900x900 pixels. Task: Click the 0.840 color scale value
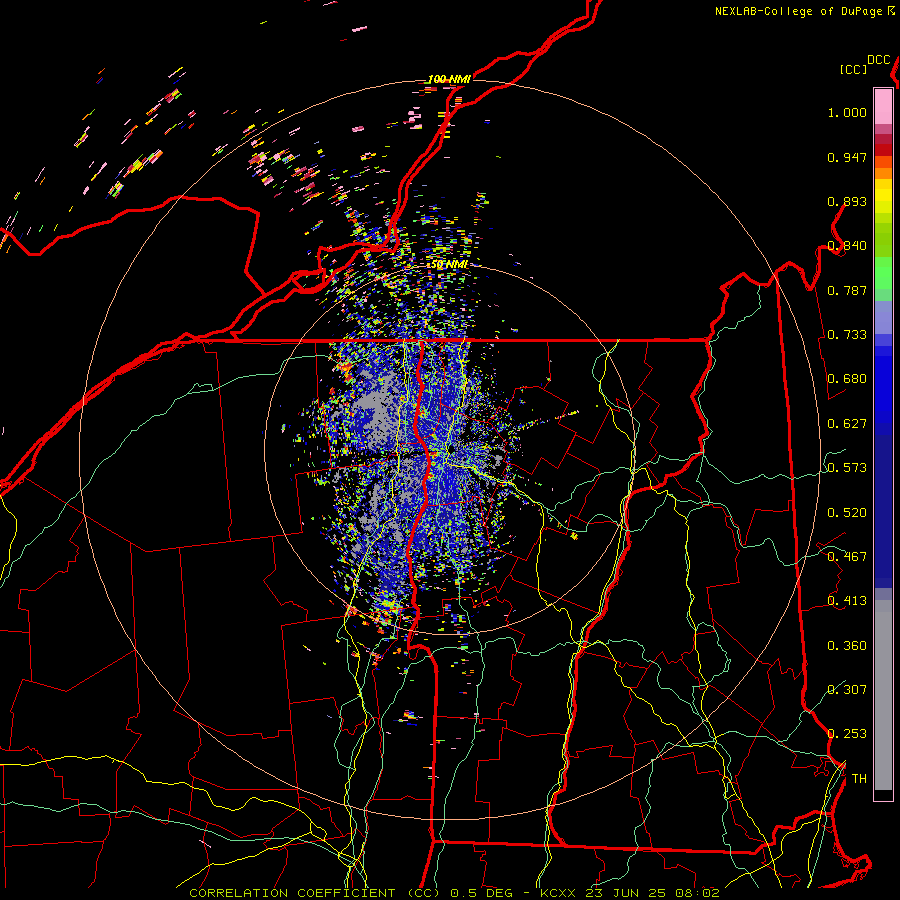click(x=847, y=246)
